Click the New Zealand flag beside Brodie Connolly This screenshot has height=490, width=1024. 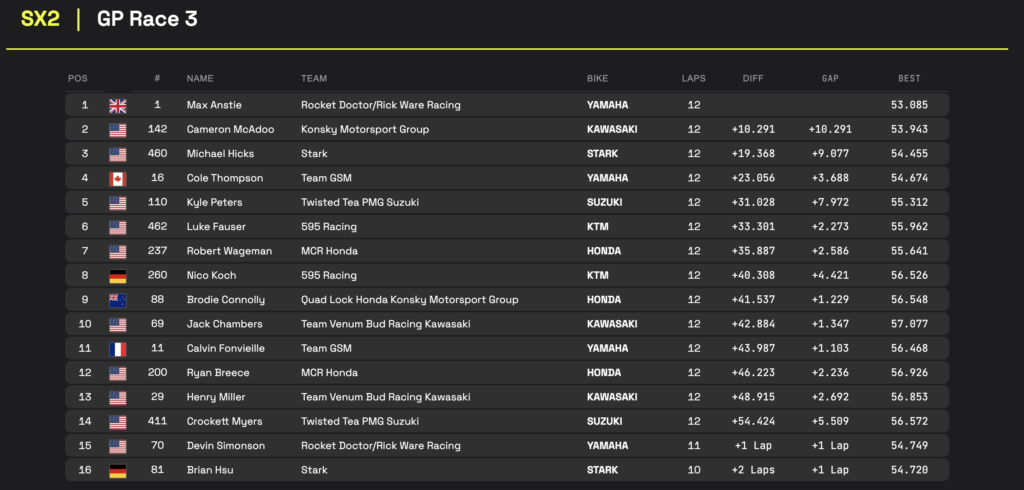[x=118, y=301]
